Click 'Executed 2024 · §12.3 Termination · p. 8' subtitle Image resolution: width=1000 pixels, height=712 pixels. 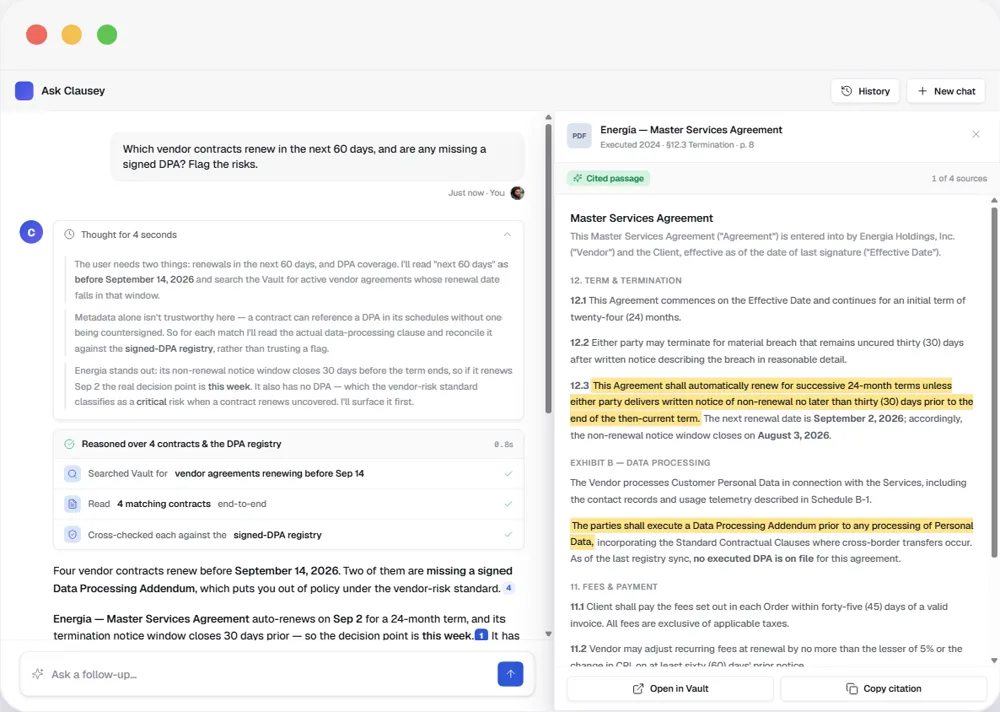point(677,145)
